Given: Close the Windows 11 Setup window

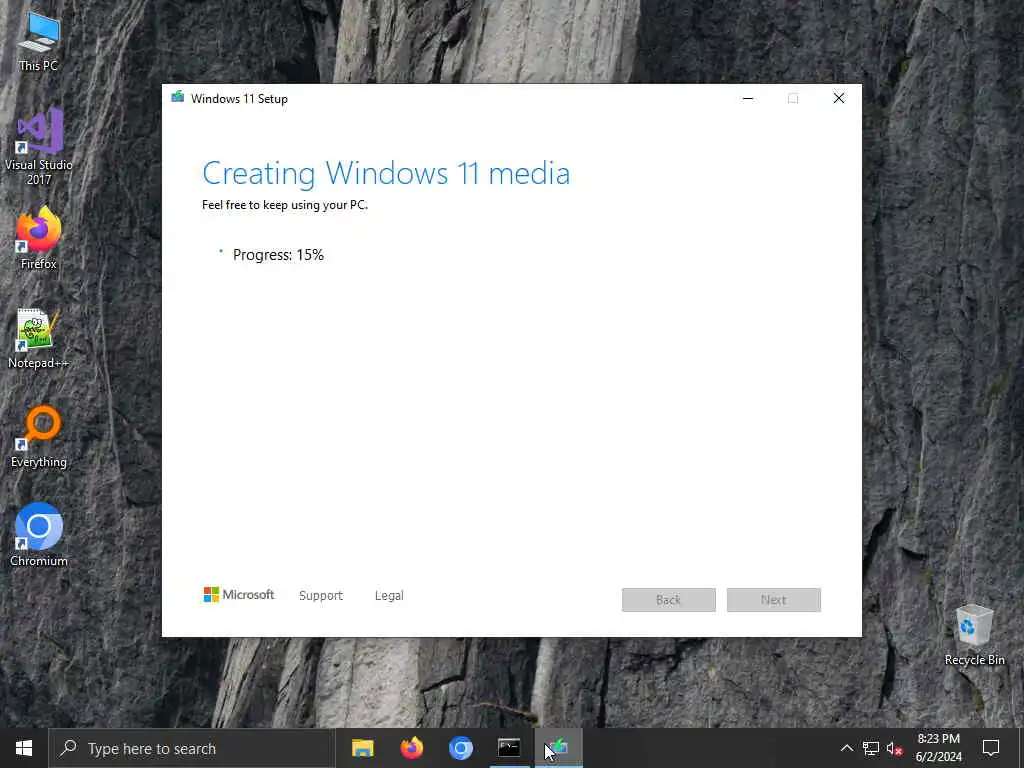Looking at the screenshot, I should click(839, 99).
